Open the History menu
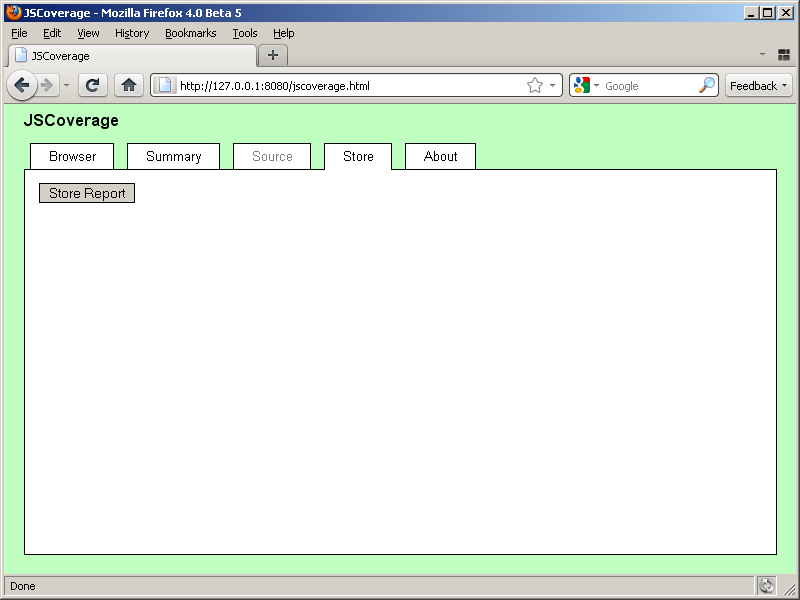The image size is (800, 600). 132,33
